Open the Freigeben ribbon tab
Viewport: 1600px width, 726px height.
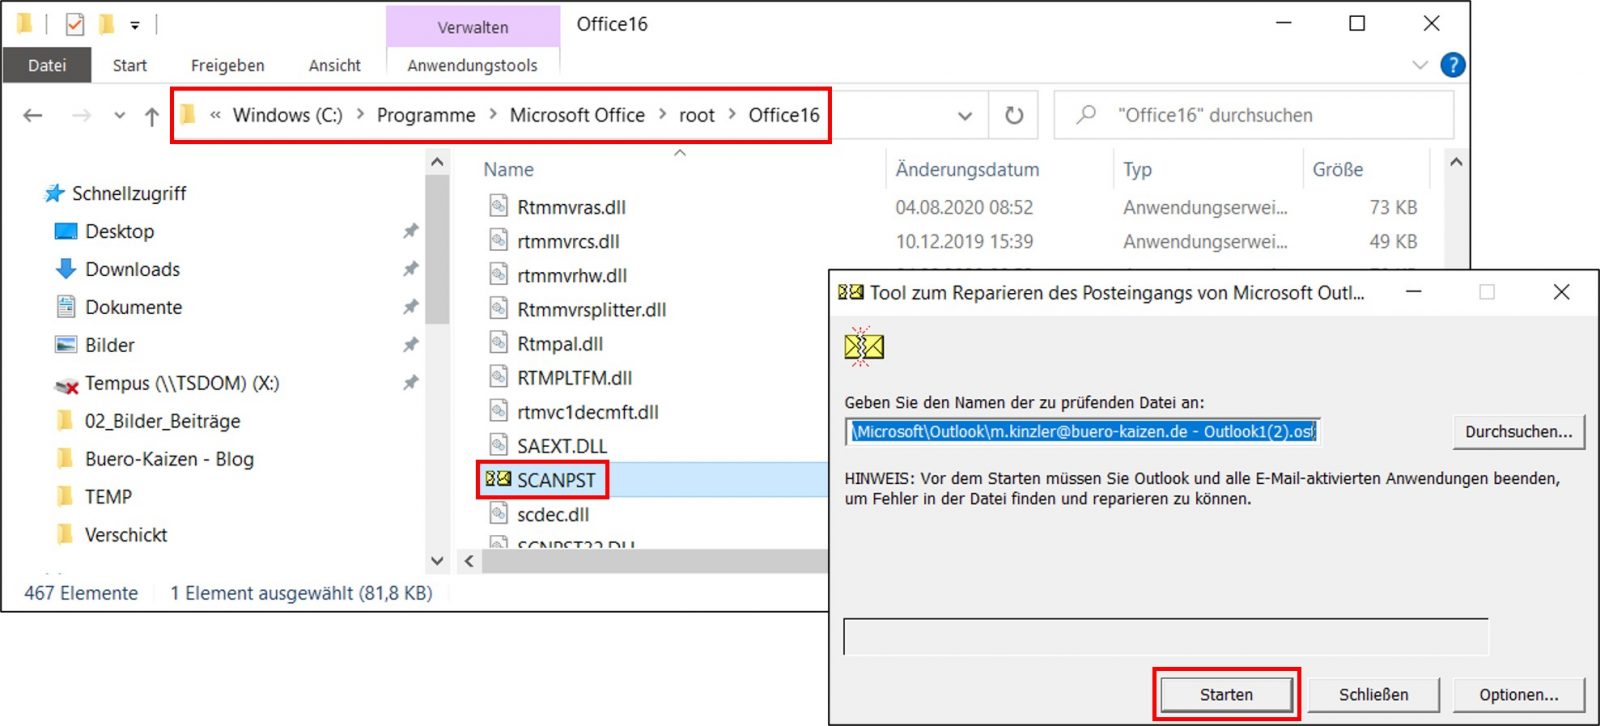(x=228, y=65)
